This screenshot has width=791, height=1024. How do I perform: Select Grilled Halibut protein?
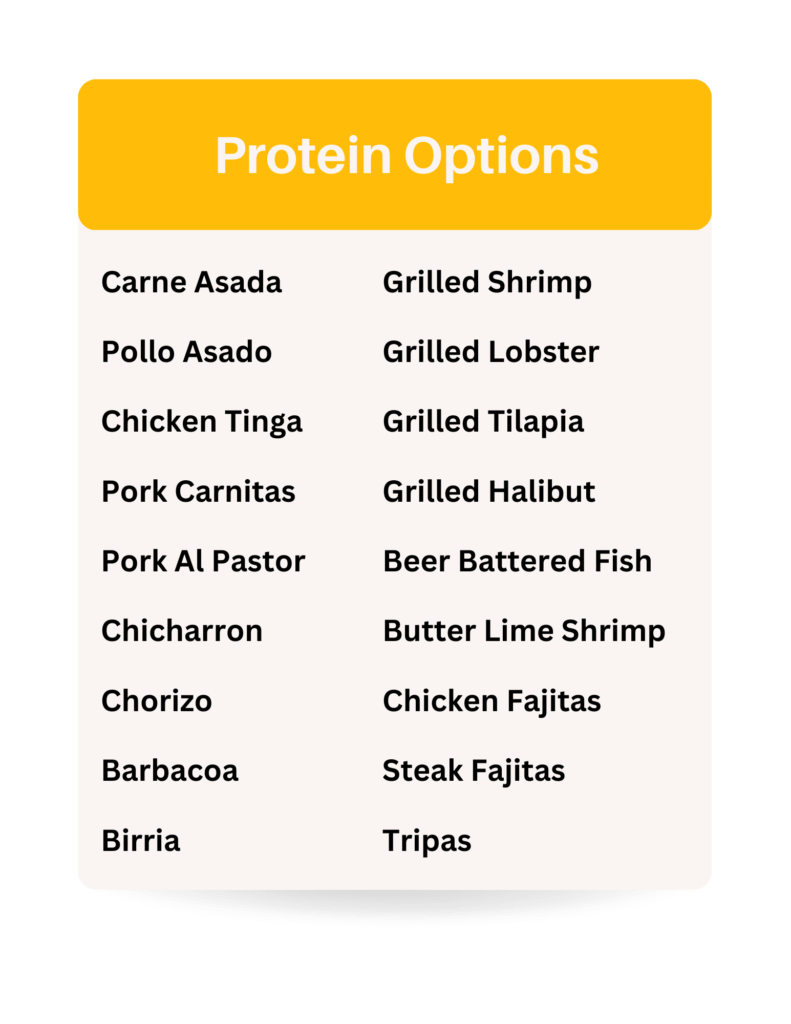click(x=489, y=492)
